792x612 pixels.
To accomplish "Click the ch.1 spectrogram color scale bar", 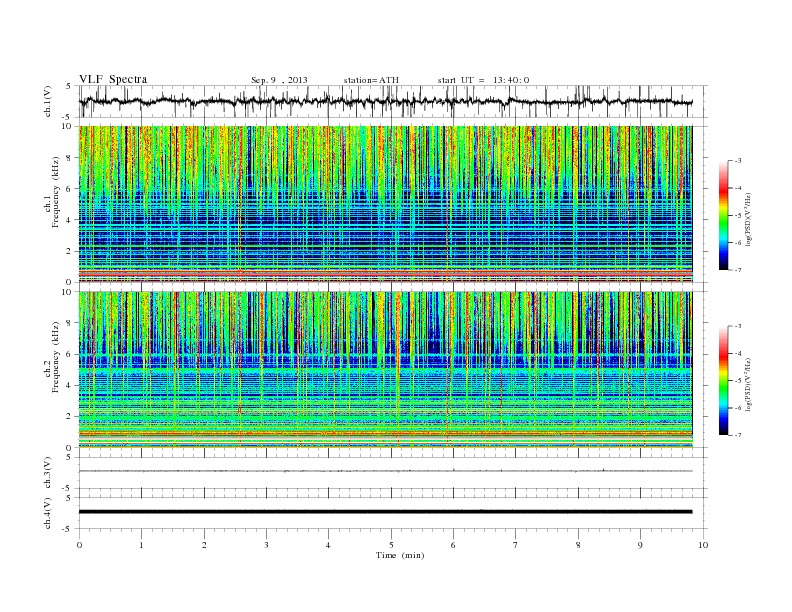I will pos(723,215).
